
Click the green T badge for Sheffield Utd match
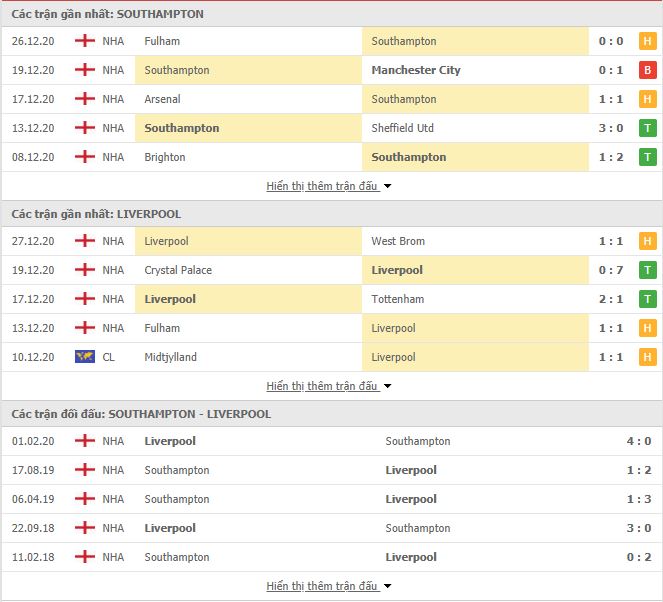coord(647,129)
